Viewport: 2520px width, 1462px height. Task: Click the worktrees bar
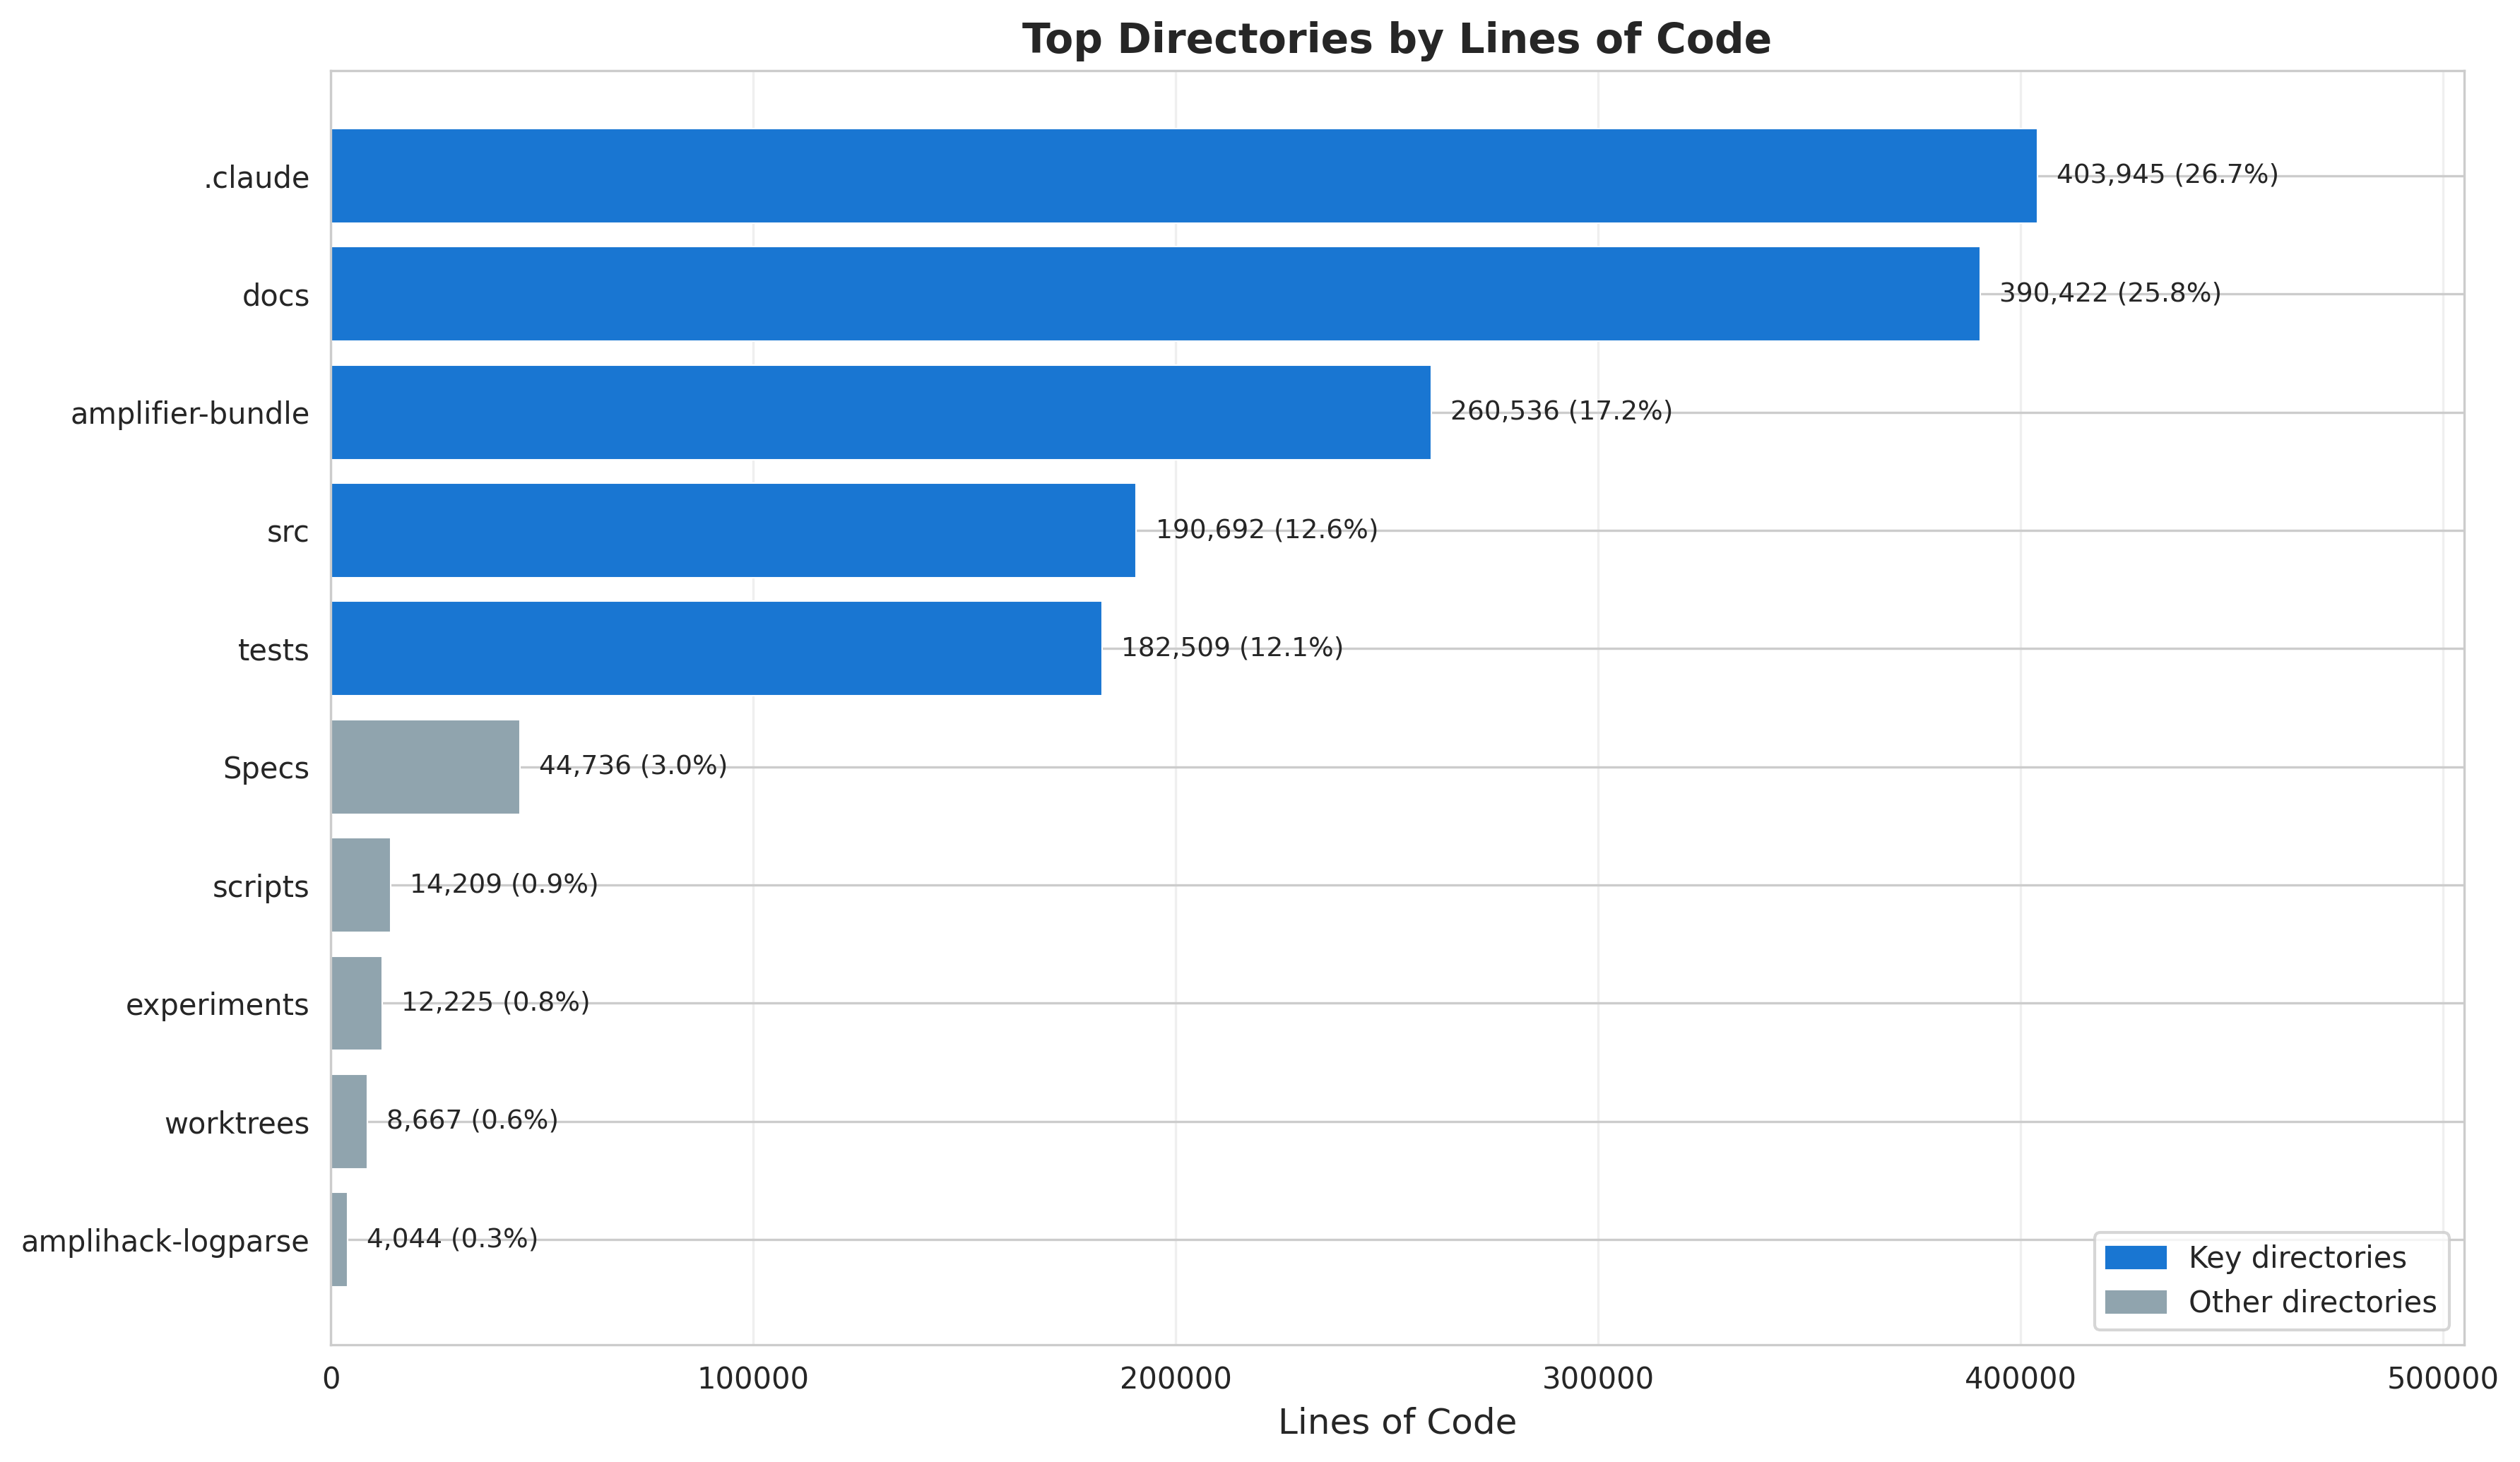point(349,1121)
